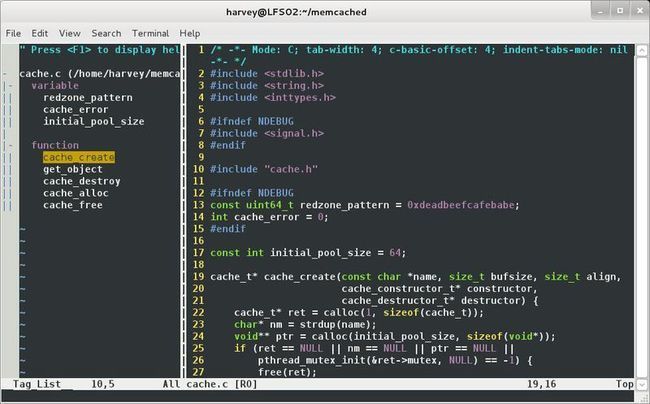The height and width of the screenshot is (404, 650).
Task: Click the vertical scrollbar track
Action: [641, 217]
